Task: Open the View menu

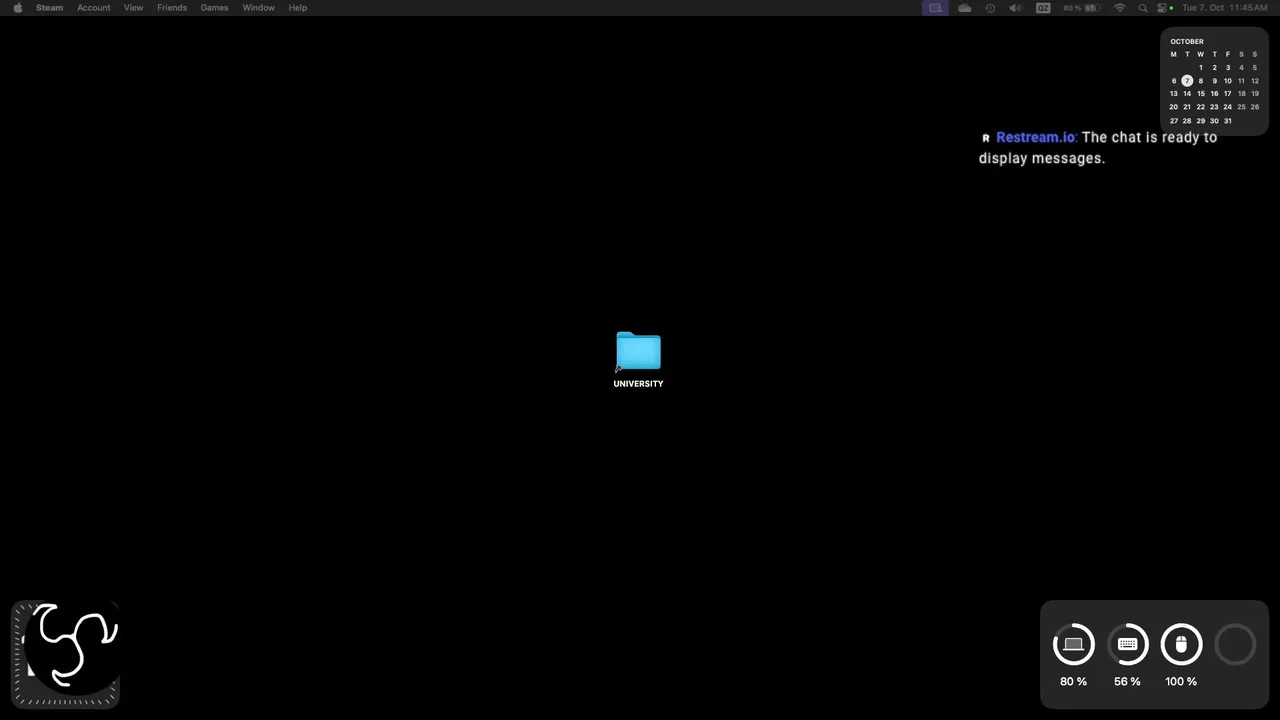Action: [x=133, y=7]
